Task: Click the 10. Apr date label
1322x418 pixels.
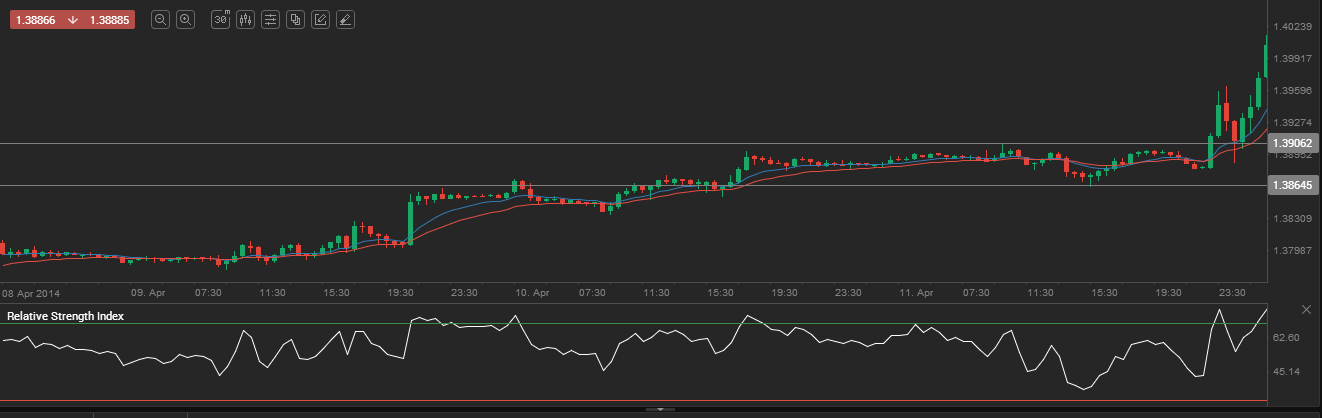Action: 533,293
